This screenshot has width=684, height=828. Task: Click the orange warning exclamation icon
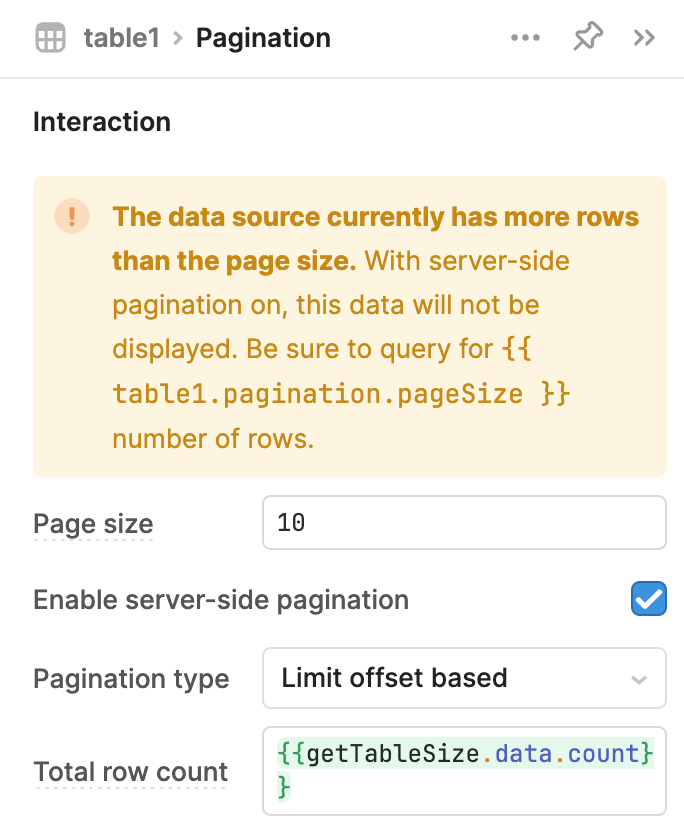72,217
